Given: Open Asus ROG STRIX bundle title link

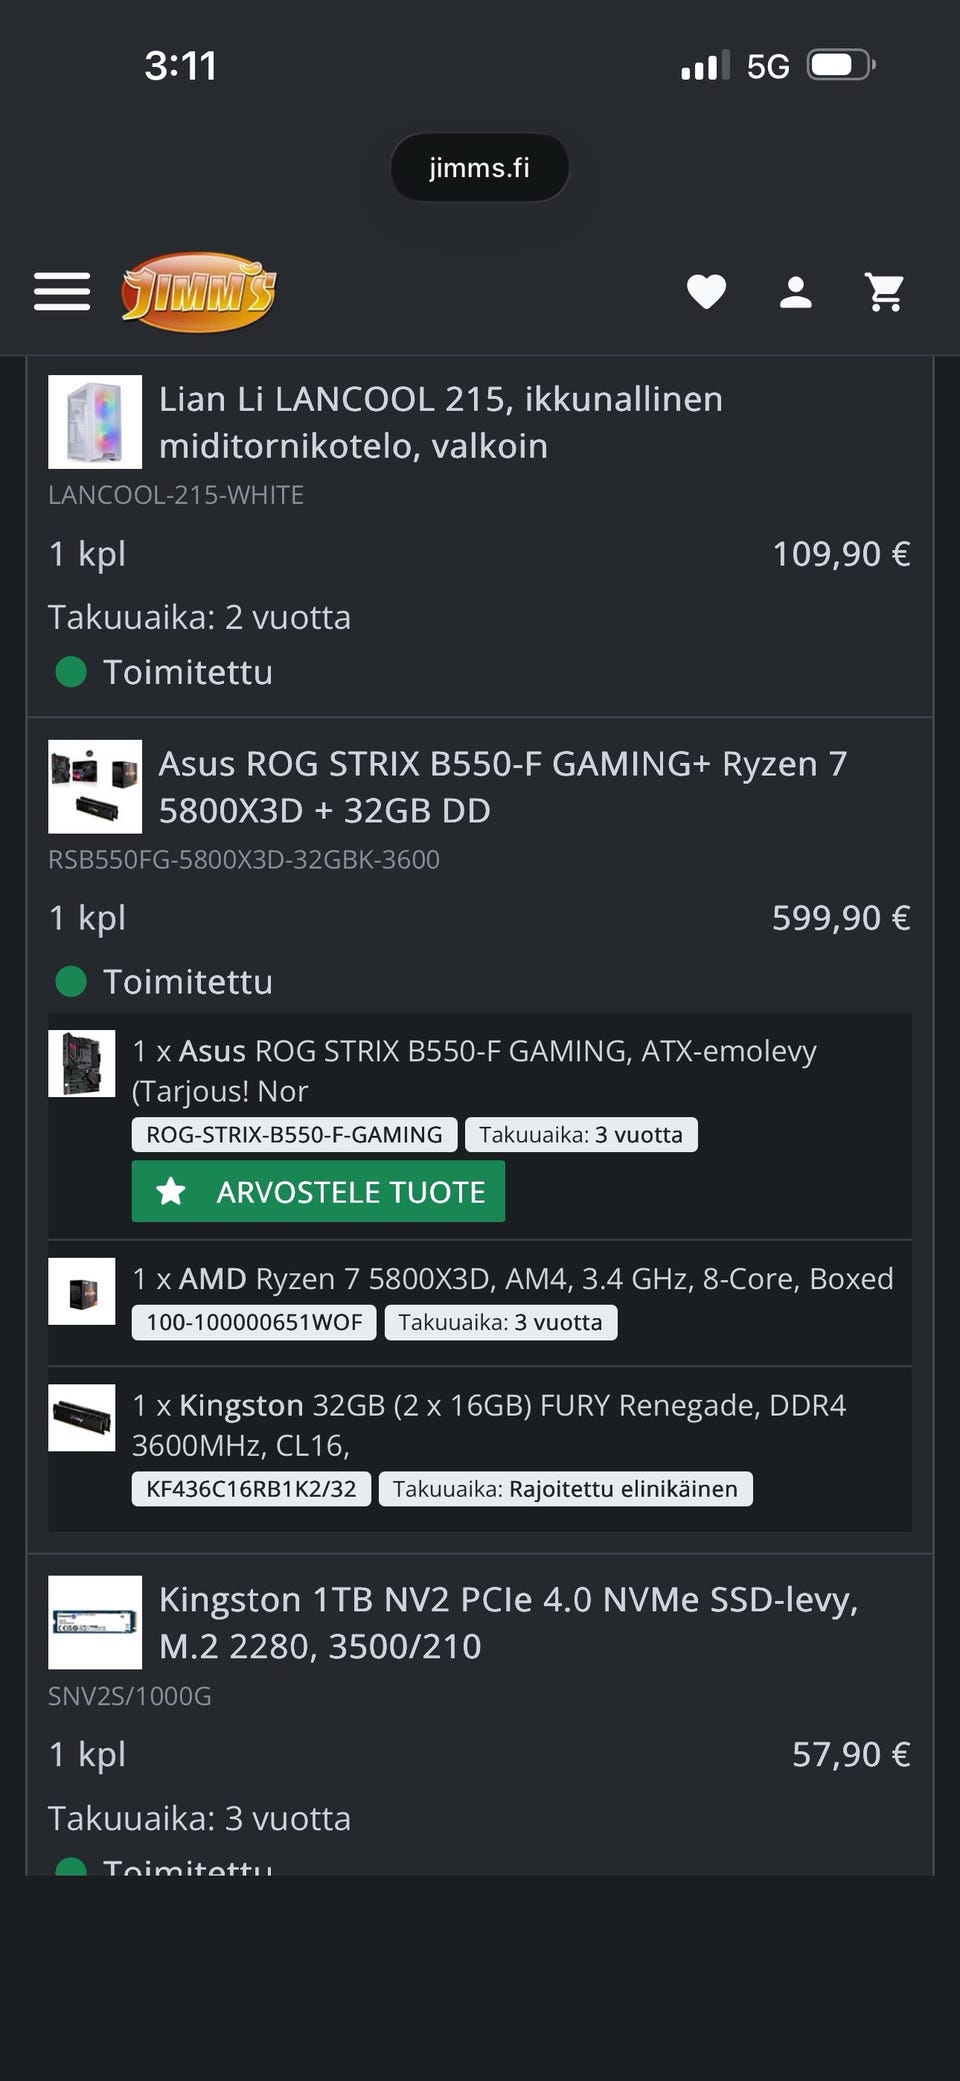Looking at the screenshot, I should tap(502, 787).
